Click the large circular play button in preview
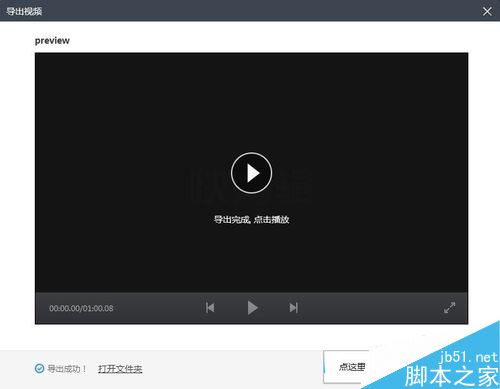This screenshot has width=500, height=389. click(251, 173)
